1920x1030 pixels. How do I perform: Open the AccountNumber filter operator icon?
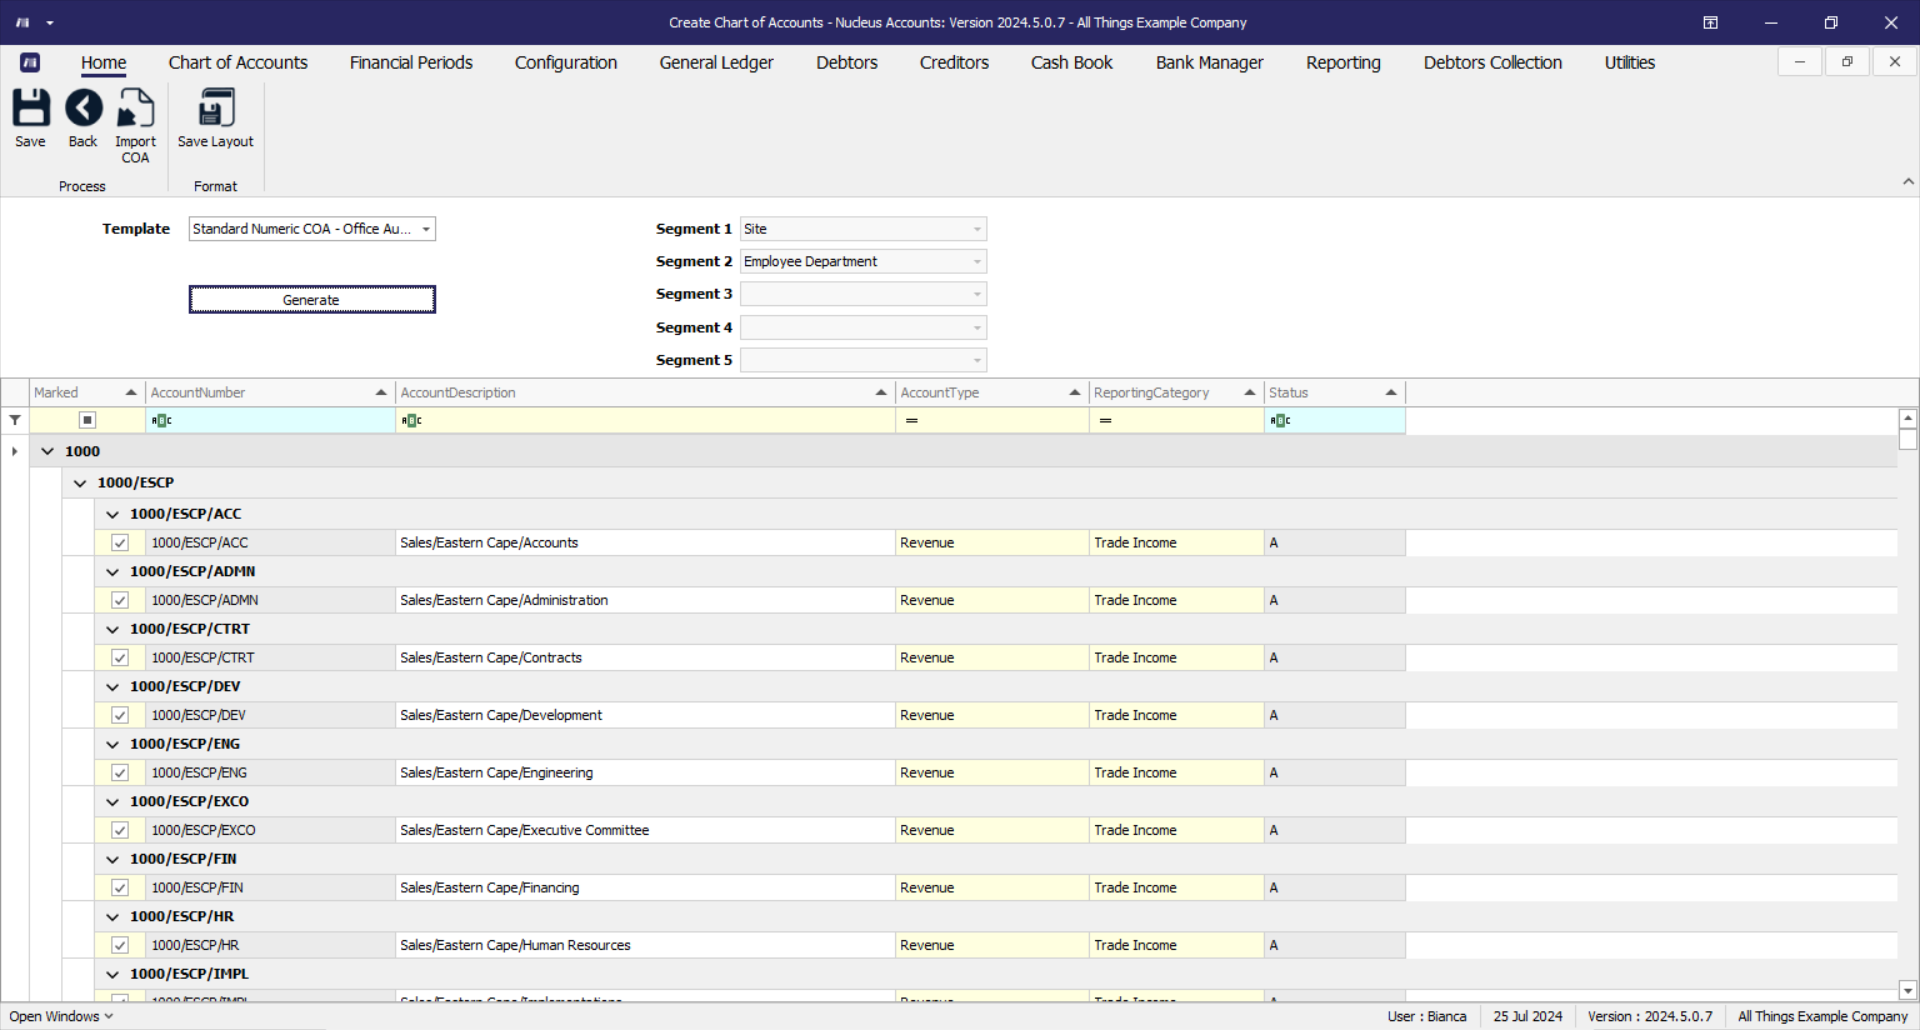click(161, 421)
